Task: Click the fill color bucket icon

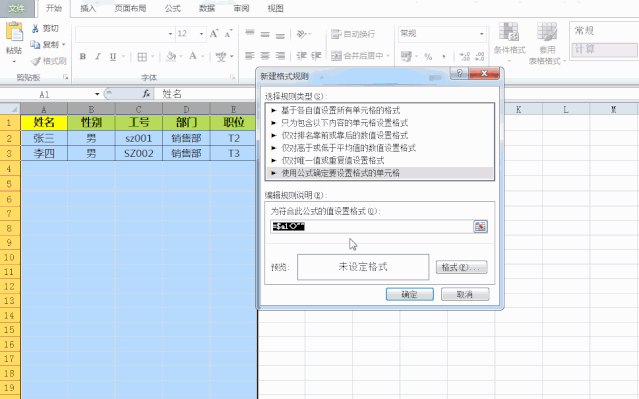Action: pos(171,56)
